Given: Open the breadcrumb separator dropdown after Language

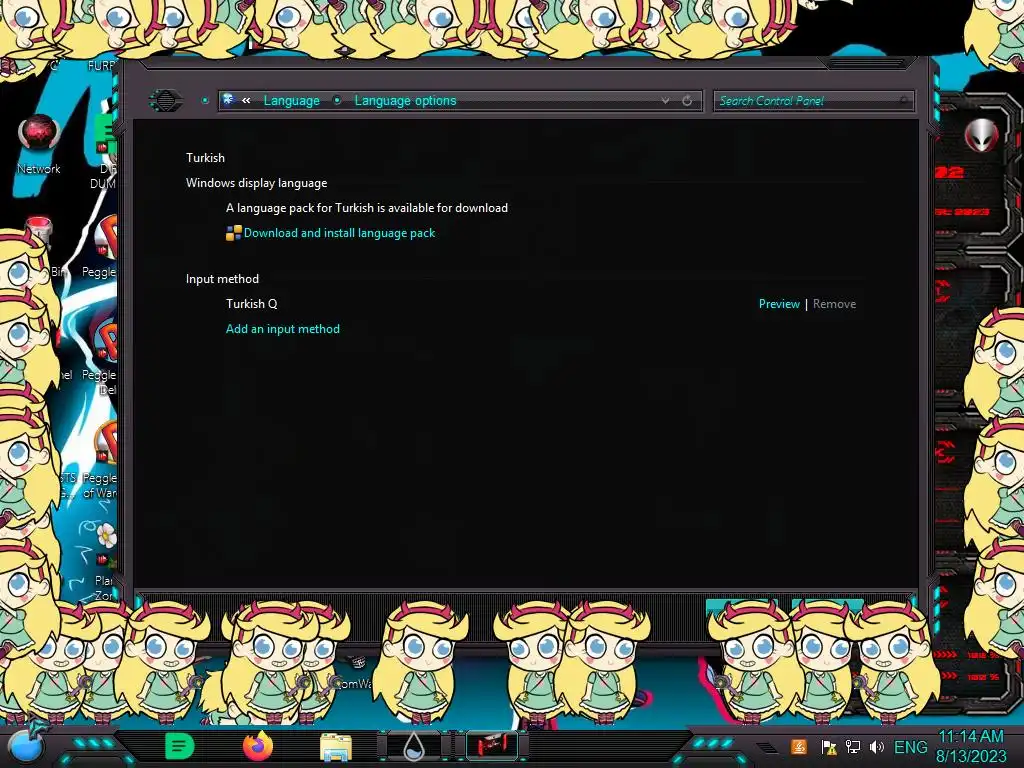Looking at the screenshot, I should coord(337,101).
